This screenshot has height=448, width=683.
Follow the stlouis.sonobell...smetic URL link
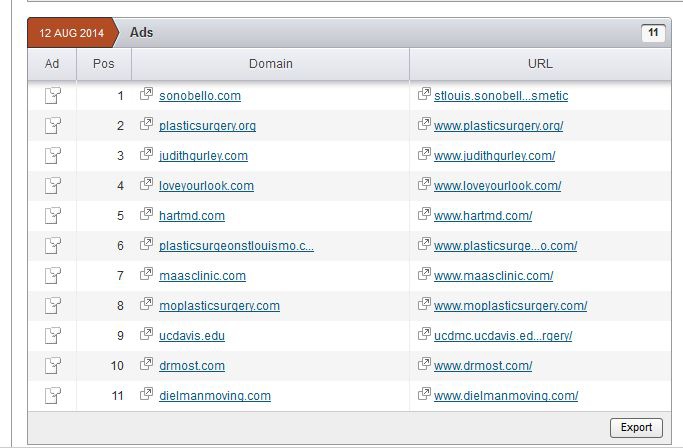coord(500,96)
